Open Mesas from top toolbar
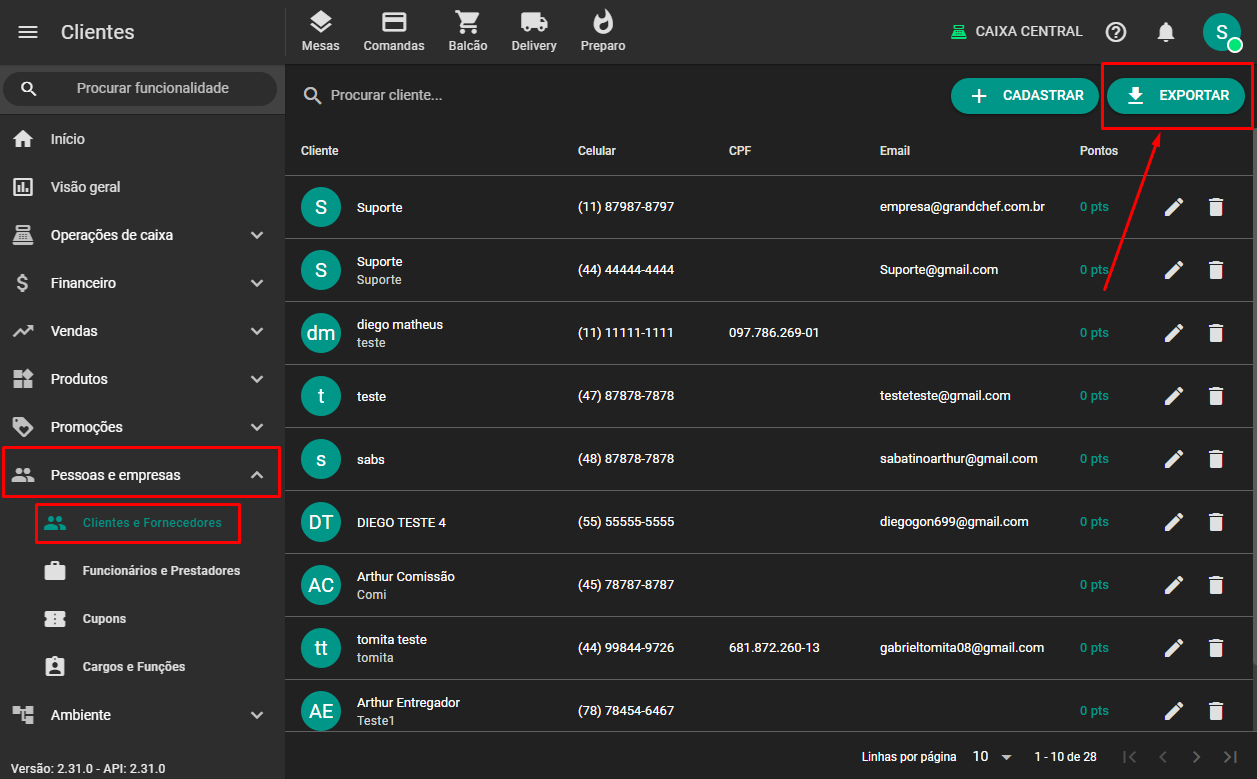The width and height of the screenshot is (1257, 779). click(320, 32)
